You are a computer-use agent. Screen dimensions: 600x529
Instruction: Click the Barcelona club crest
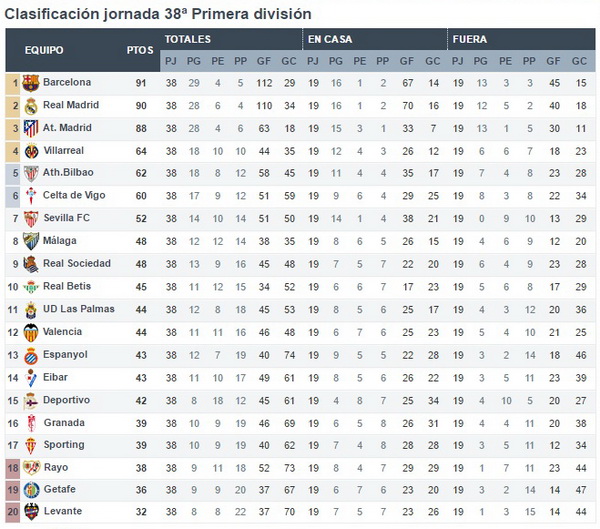point(31,83)
